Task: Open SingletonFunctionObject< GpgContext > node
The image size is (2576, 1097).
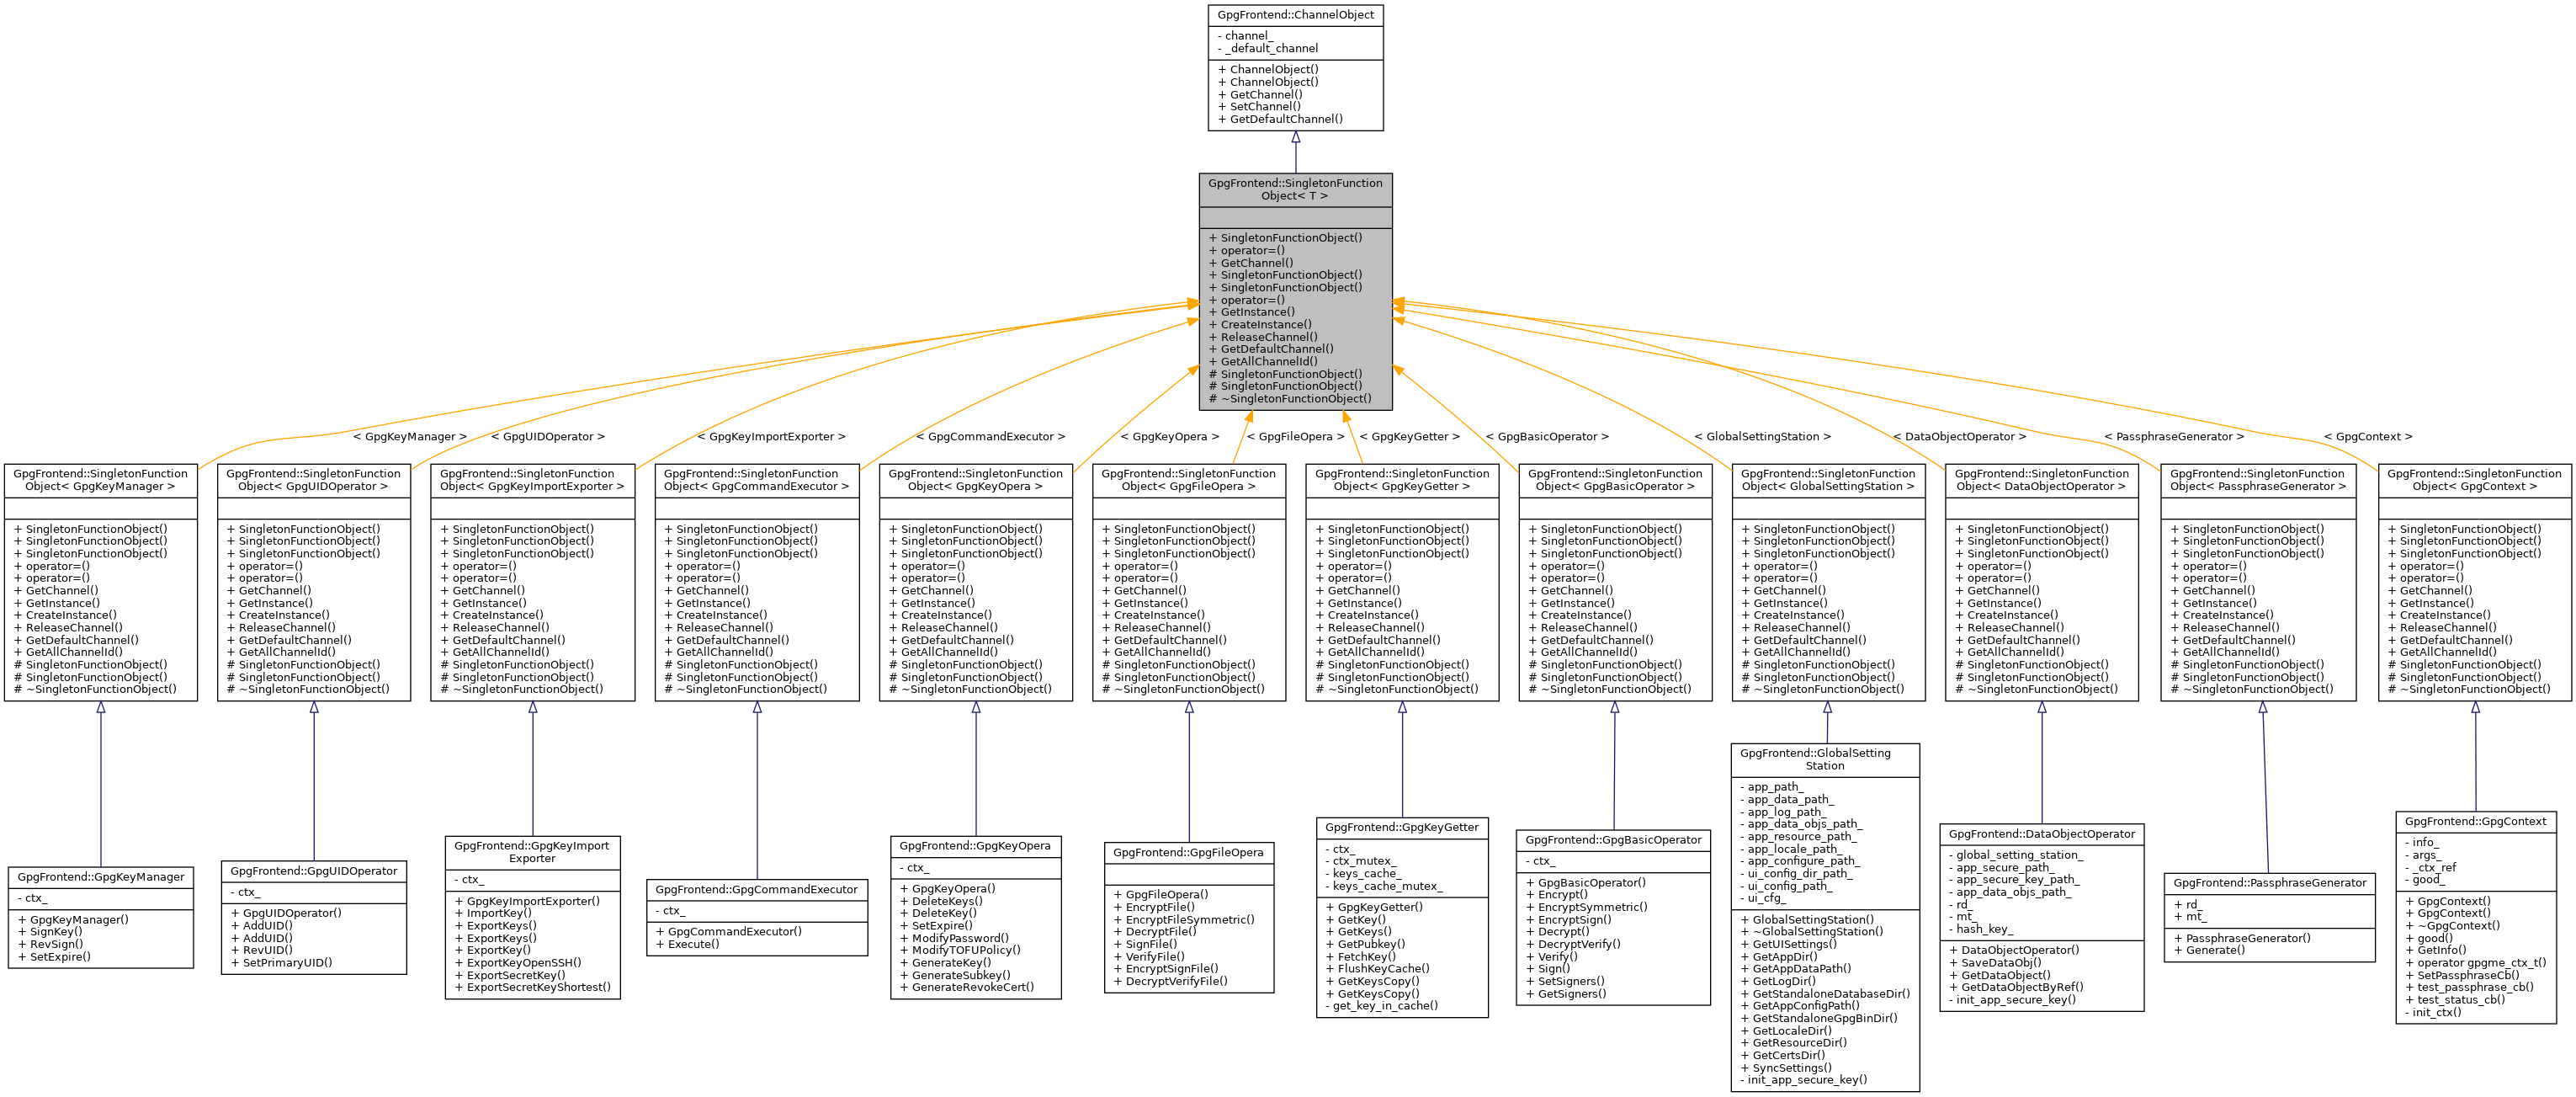Action: click(x=2475, y=582)
